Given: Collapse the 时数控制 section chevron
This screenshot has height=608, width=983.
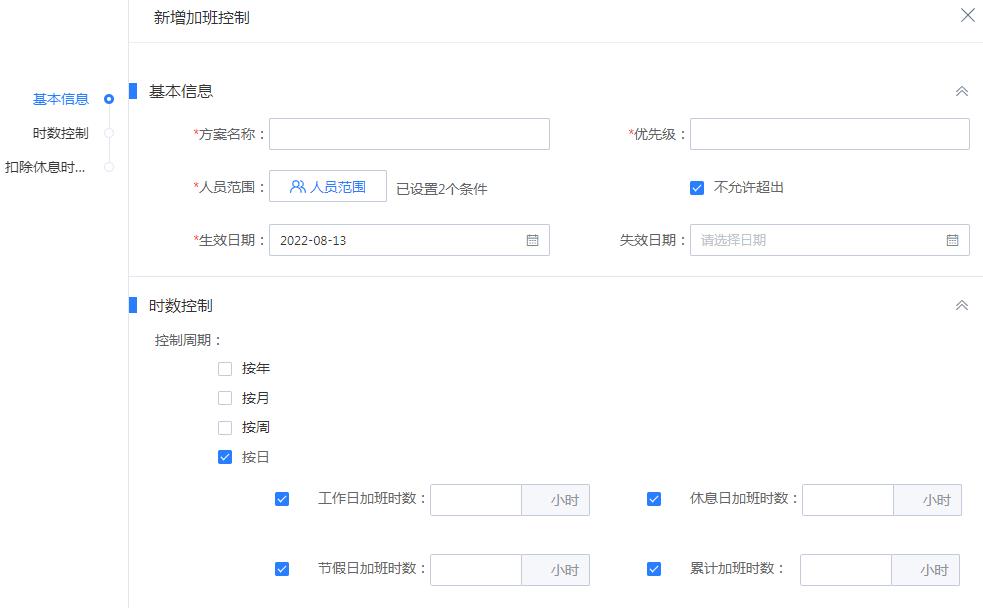Looking at the screenshot, I should pos(961,305).
